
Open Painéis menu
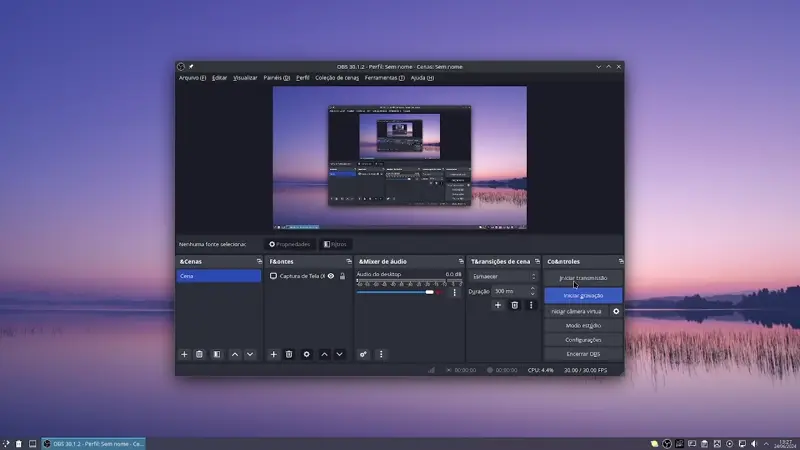[277, 78]
